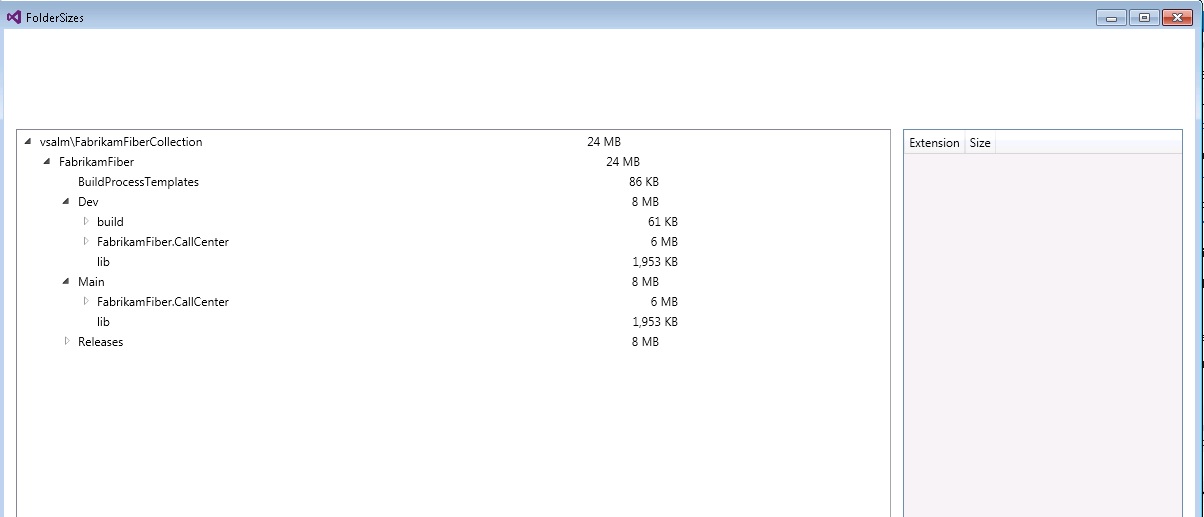Image resolution: width=1204 pixels, height=517 pixels.
Task: Select the lib folder under Dev
Action: pyautogui.click(x=103, y=262)
